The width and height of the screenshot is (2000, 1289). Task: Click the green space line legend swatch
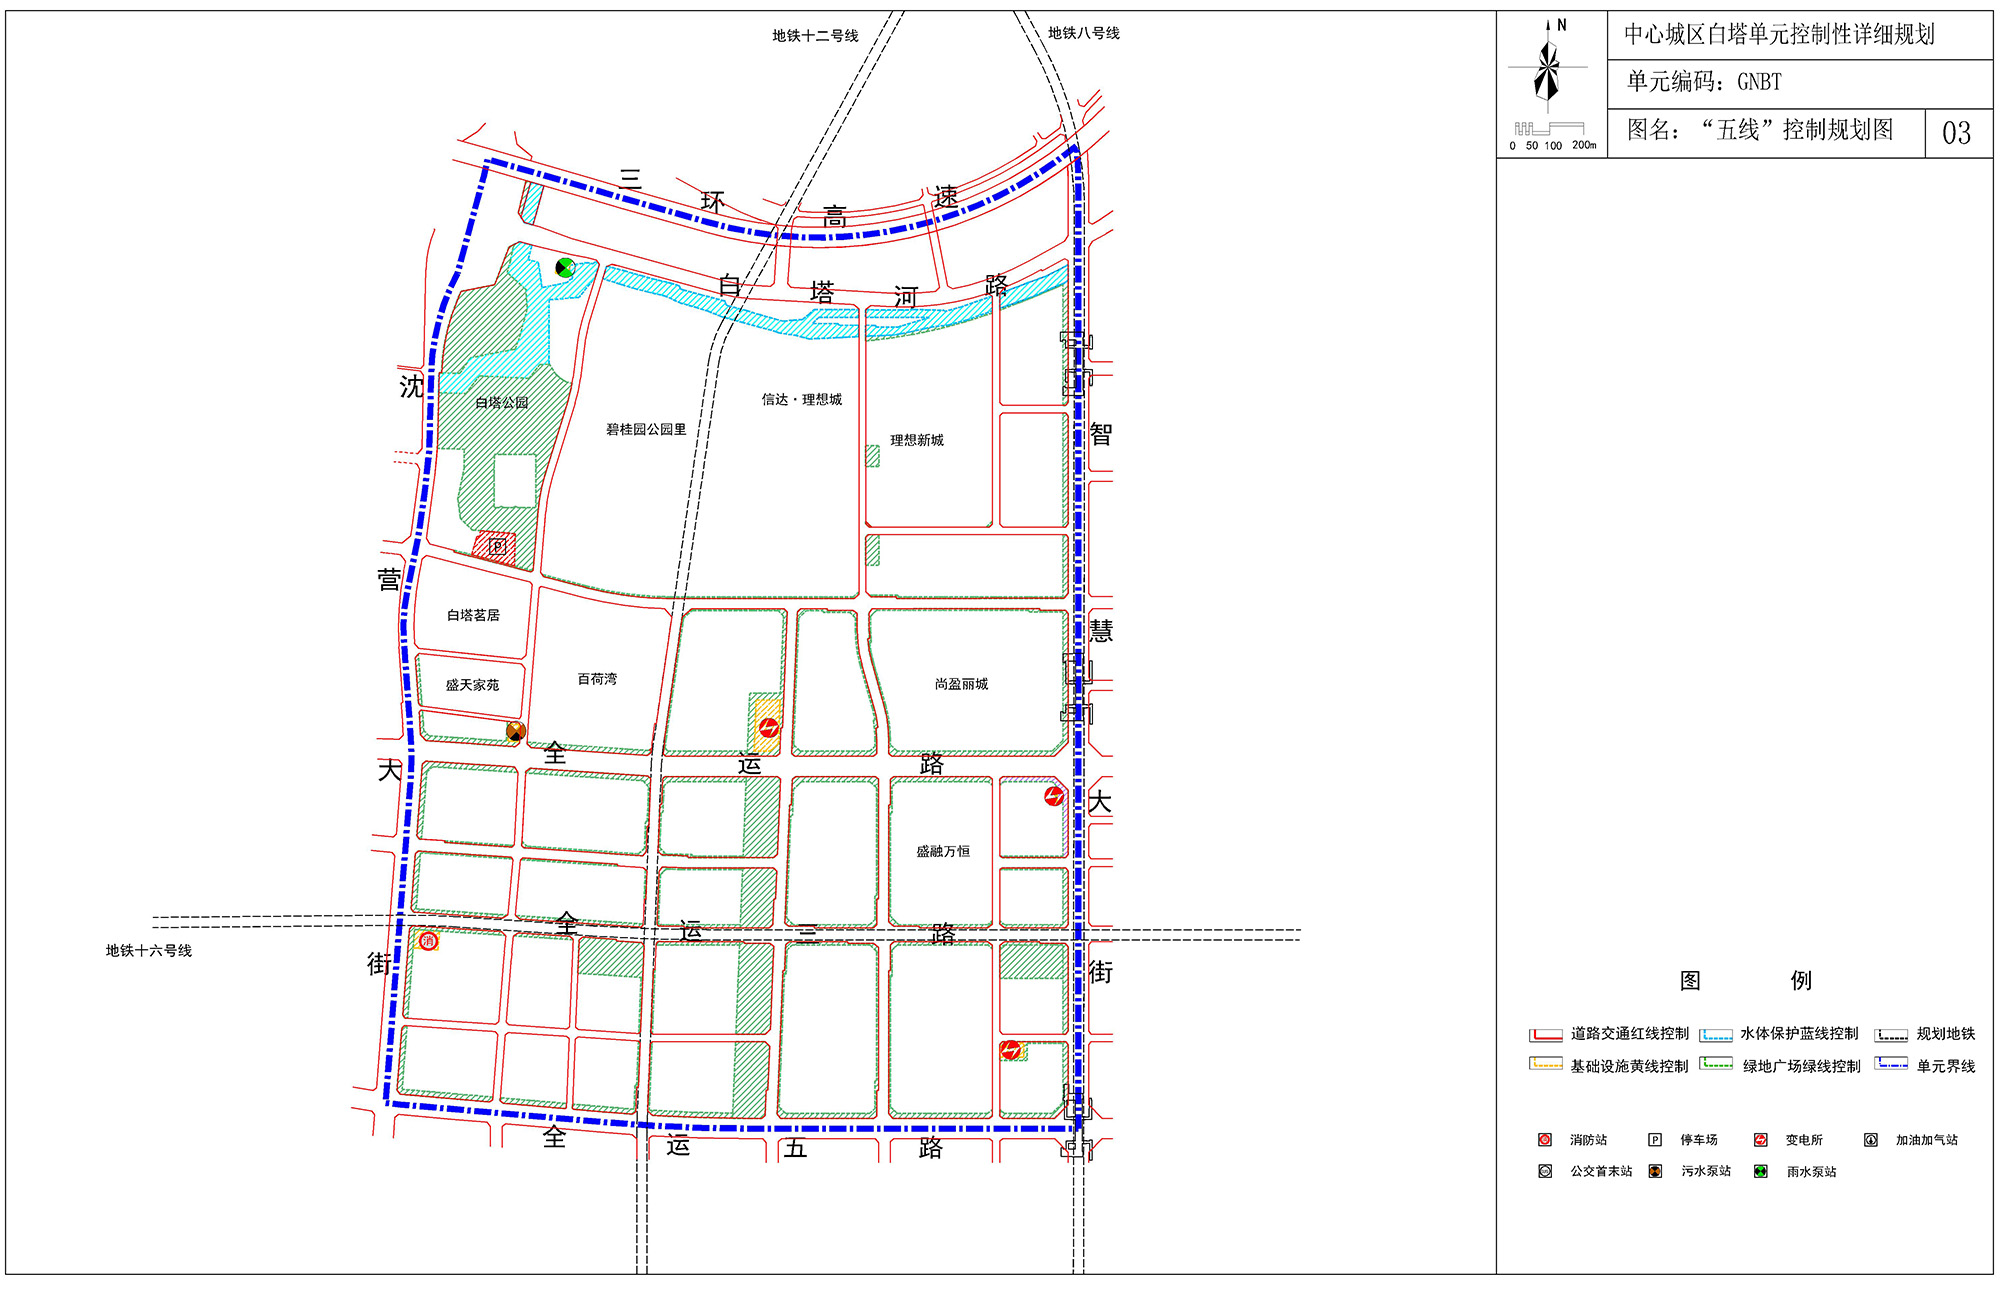(1716, 1064)
